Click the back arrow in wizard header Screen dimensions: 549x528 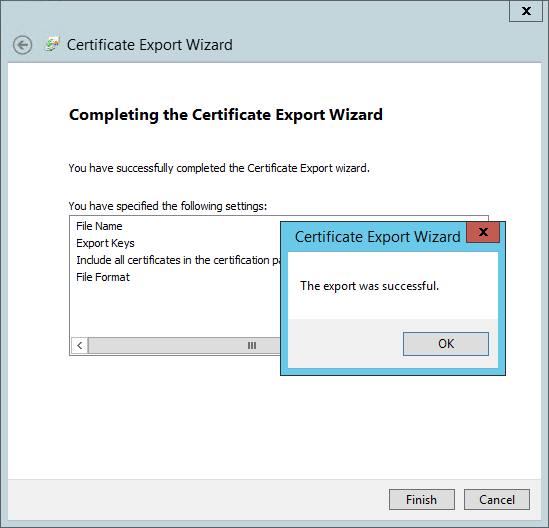pos(22,45)
